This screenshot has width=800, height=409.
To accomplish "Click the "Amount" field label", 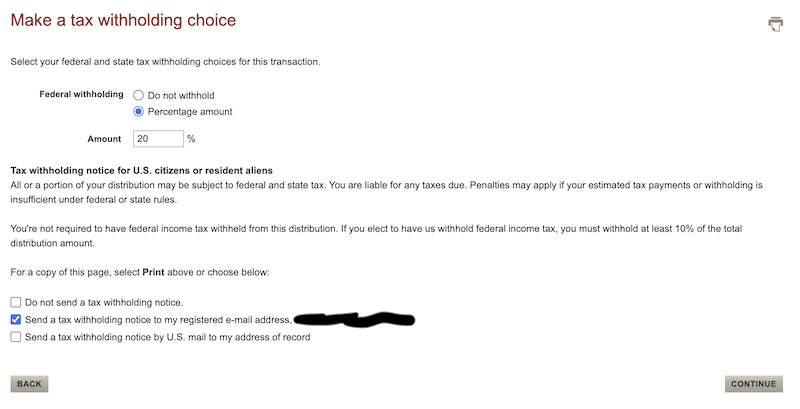I will [105, 139].
